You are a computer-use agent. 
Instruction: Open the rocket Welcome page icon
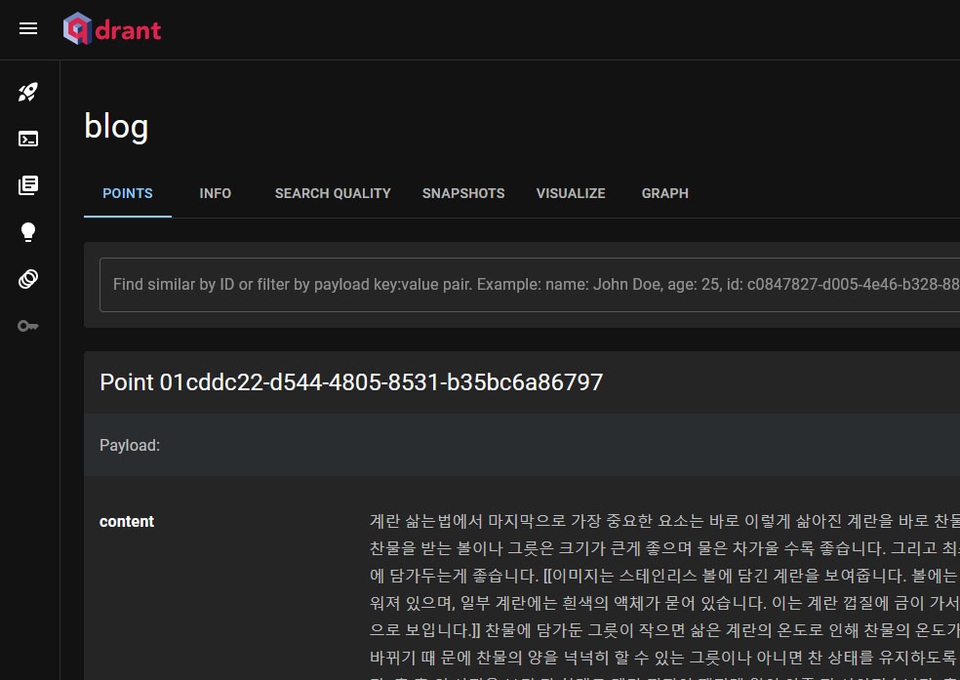pyautogui.click(x=28, y=92)
